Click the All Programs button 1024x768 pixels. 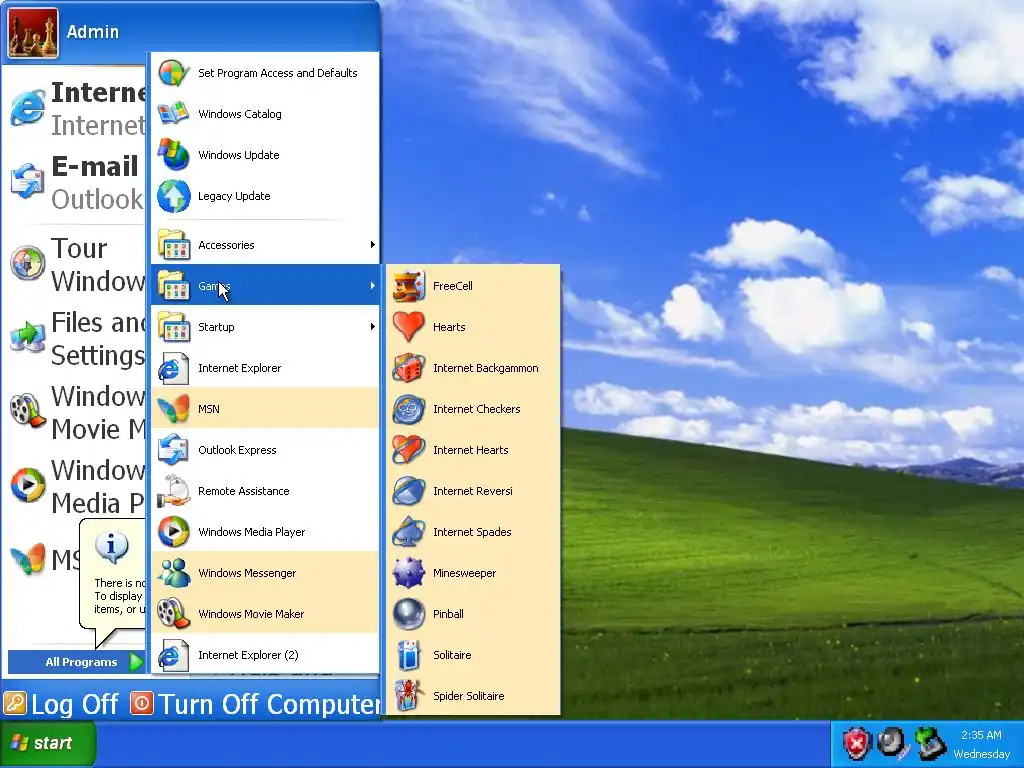click(x=76, y=662)
